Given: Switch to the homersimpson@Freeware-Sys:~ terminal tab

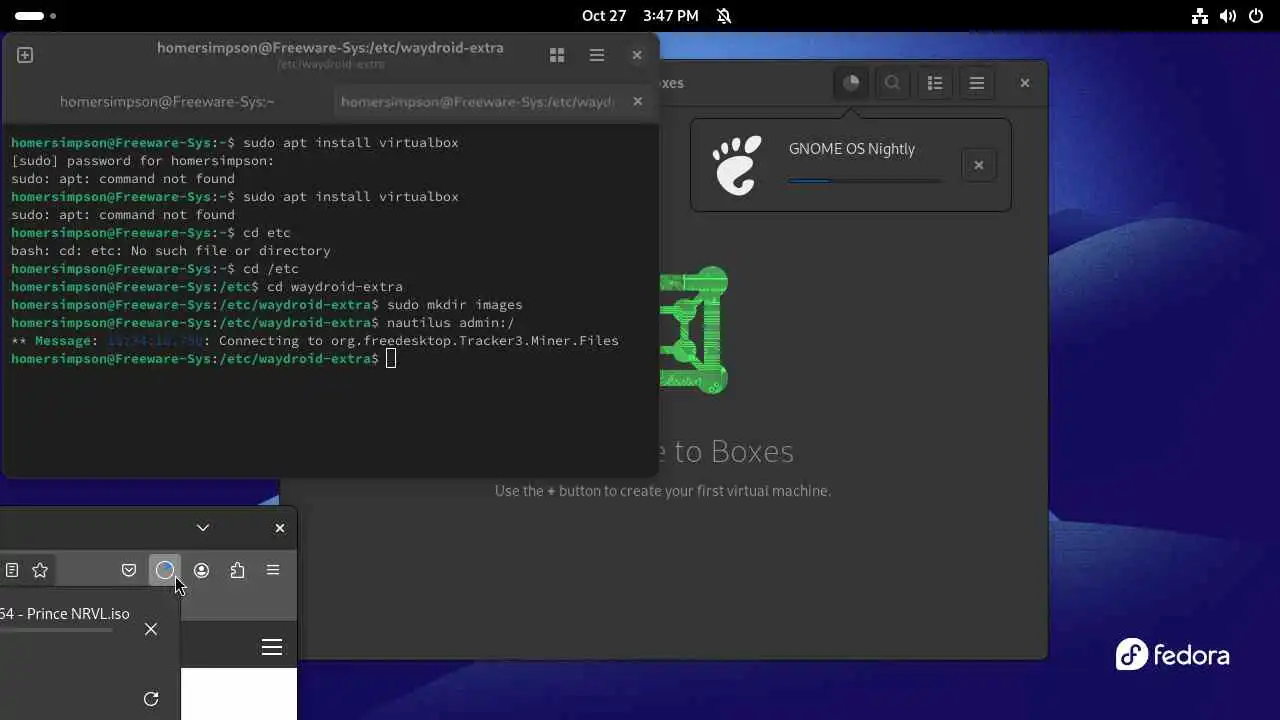Looking at the screenshot, I should point(167,101).
